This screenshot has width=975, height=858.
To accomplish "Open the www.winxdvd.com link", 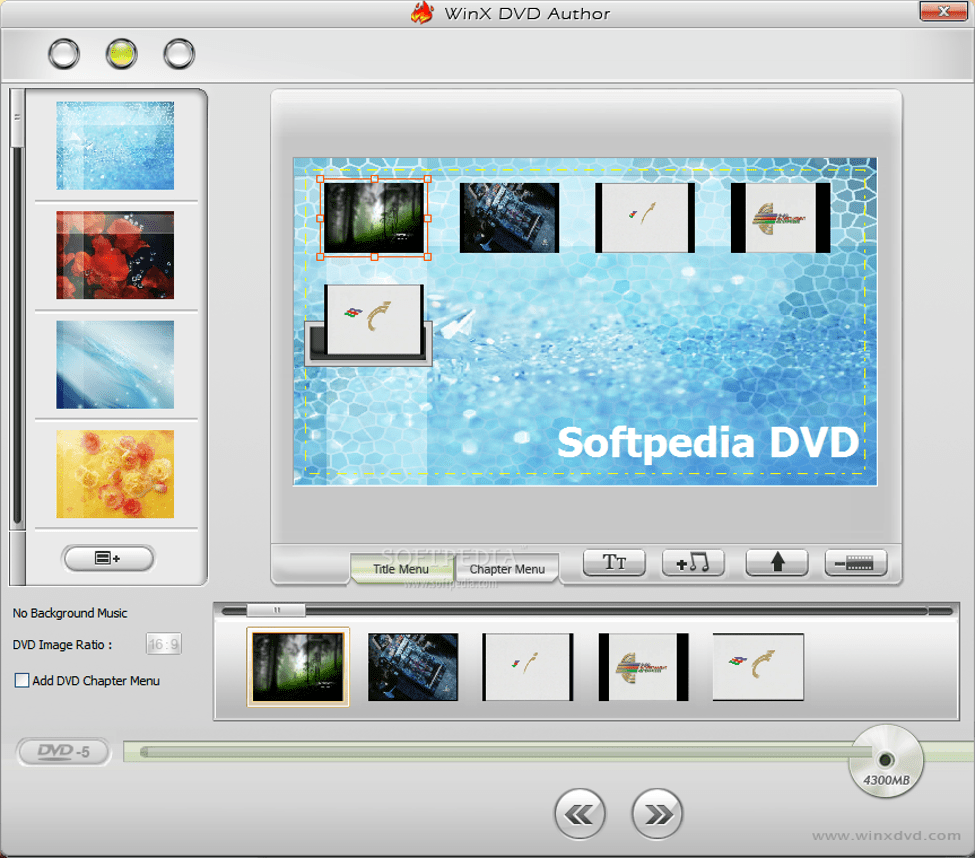I will tap(886, 836).
